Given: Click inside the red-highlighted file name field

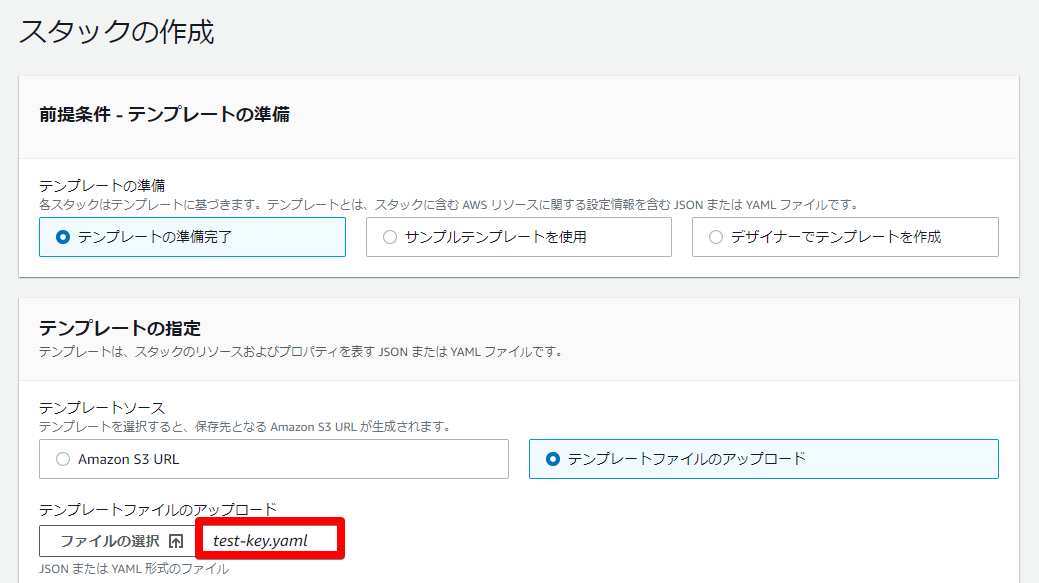Looking at the screenshot, I should pyautogui.click(x=270, y=539).
